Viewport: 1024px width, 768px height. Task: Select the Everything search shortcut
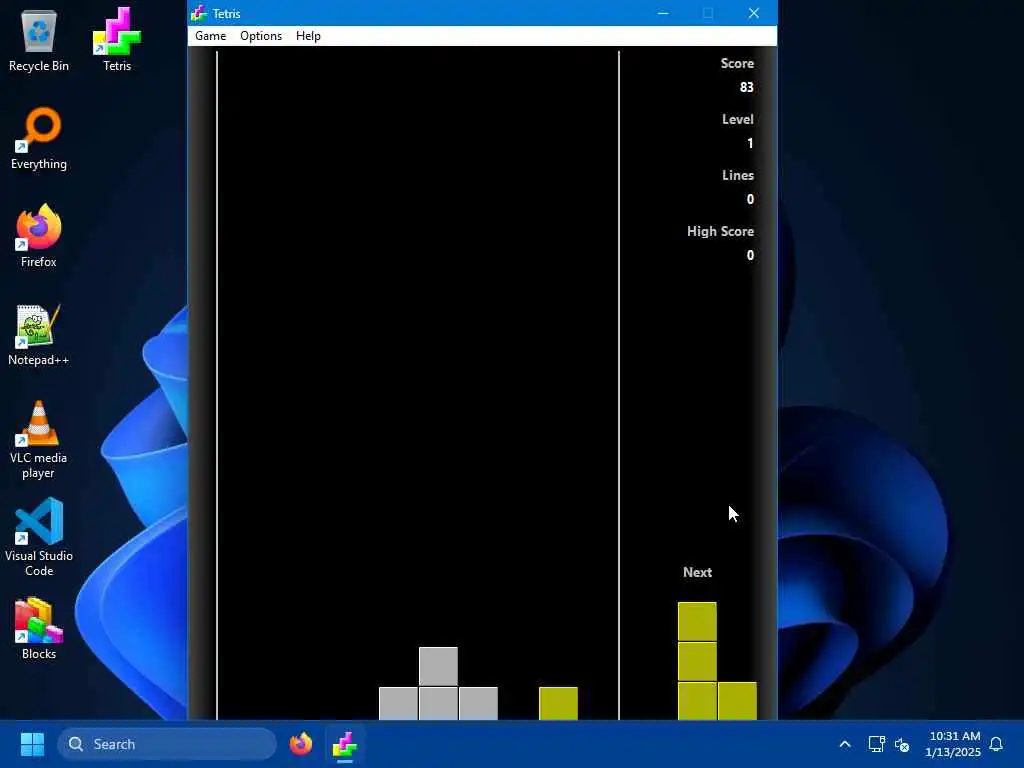tap(39, 138)
